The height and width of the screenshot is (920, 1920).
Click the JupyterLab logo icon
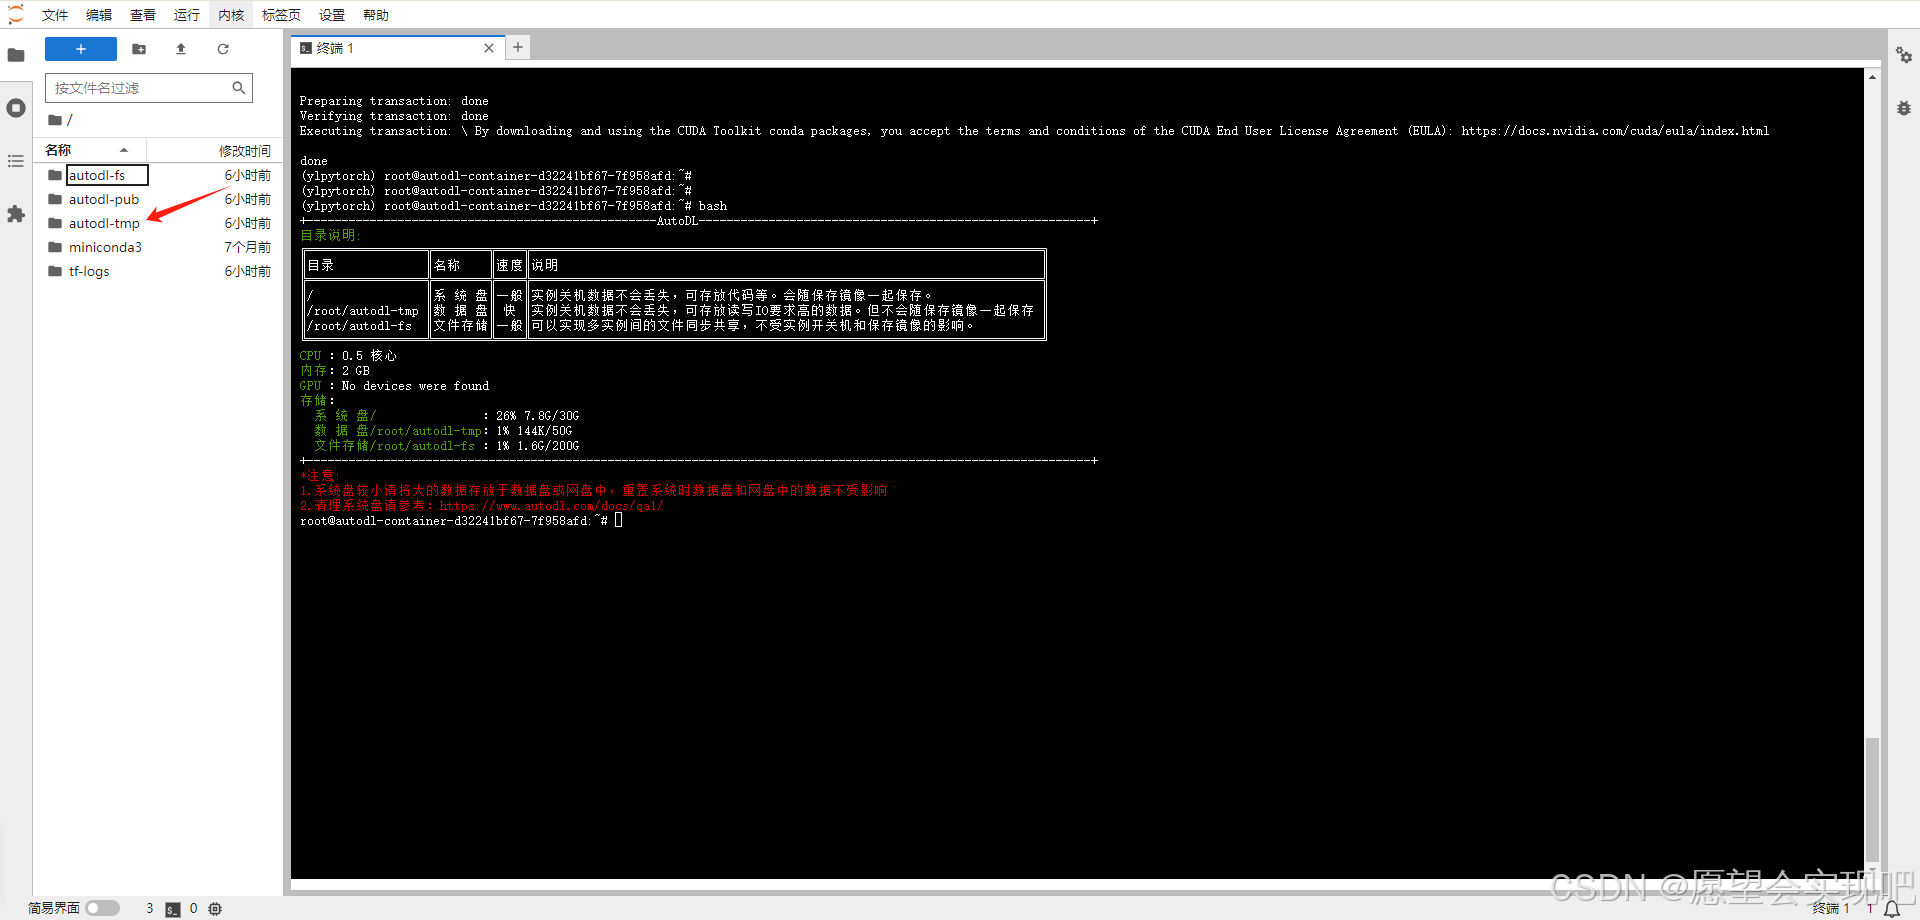tap(15, 14)
